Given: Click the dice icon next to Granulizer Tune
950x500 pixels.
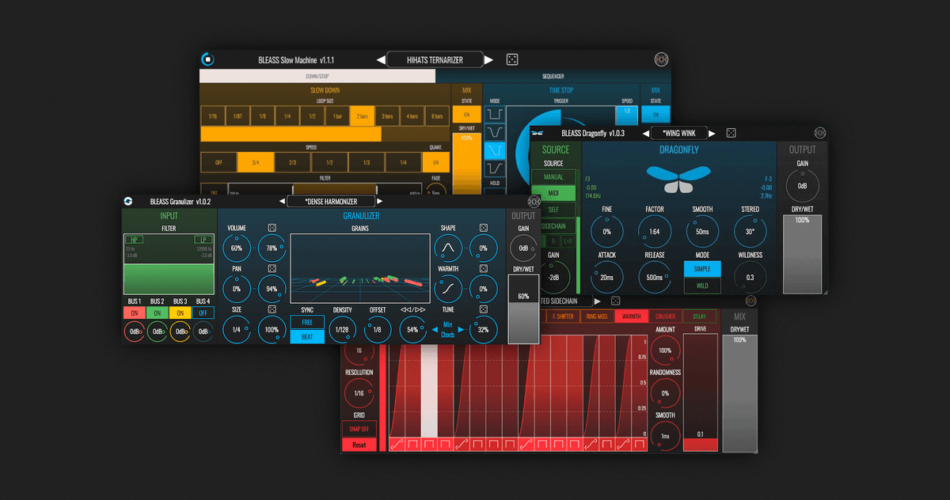Looking at the screenshot, I should pyautogui.click(x=483, y=310).
